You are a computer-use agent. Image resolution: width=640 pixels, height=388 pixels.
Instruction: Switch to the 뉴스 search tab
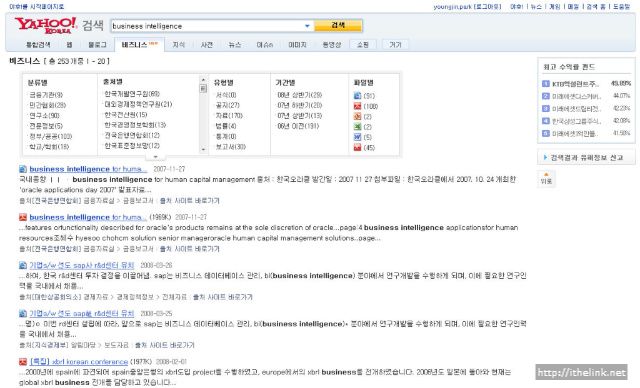click(235, 45)
